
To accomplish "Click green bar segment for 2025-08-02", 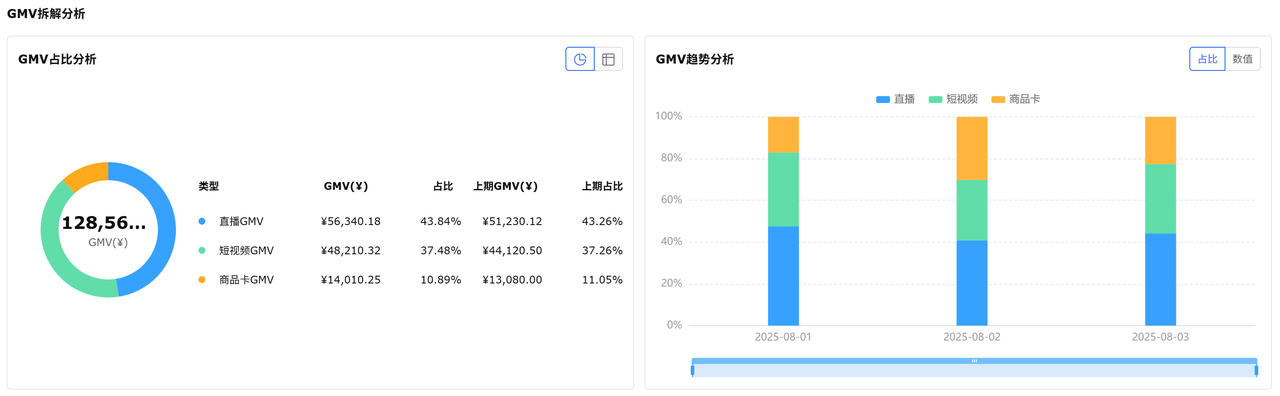I will [972, 209].
